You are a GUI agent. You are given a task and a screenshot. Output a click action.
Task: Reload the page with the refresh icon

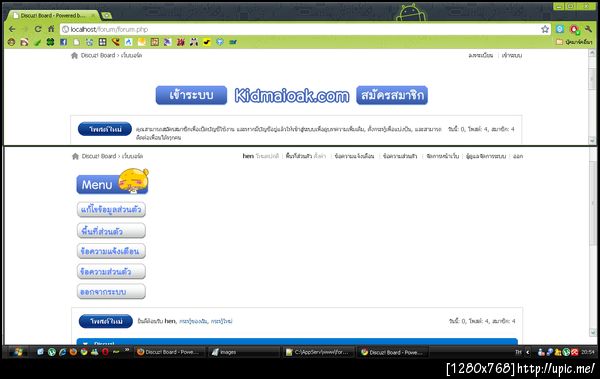point(38,29)
